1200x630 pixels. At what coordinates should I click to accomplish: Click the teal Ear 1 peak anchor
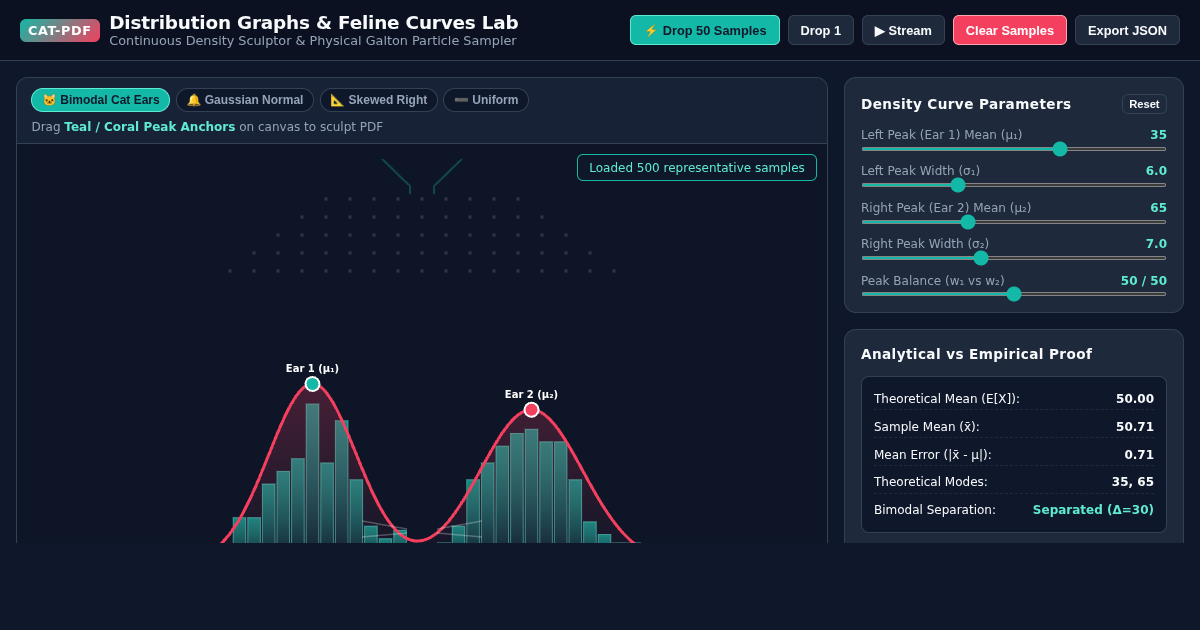point(312,384)
